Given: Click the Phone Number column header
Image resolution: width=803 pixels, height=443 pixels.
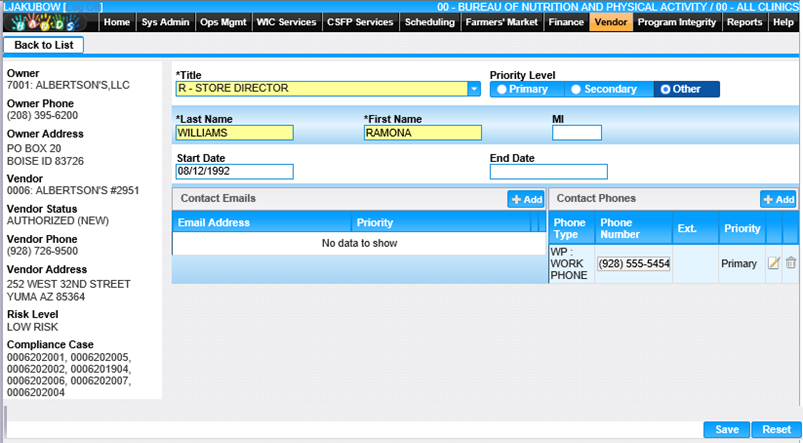Looking at the screenshot, I should pyautogui.click(x=633, y=228).
